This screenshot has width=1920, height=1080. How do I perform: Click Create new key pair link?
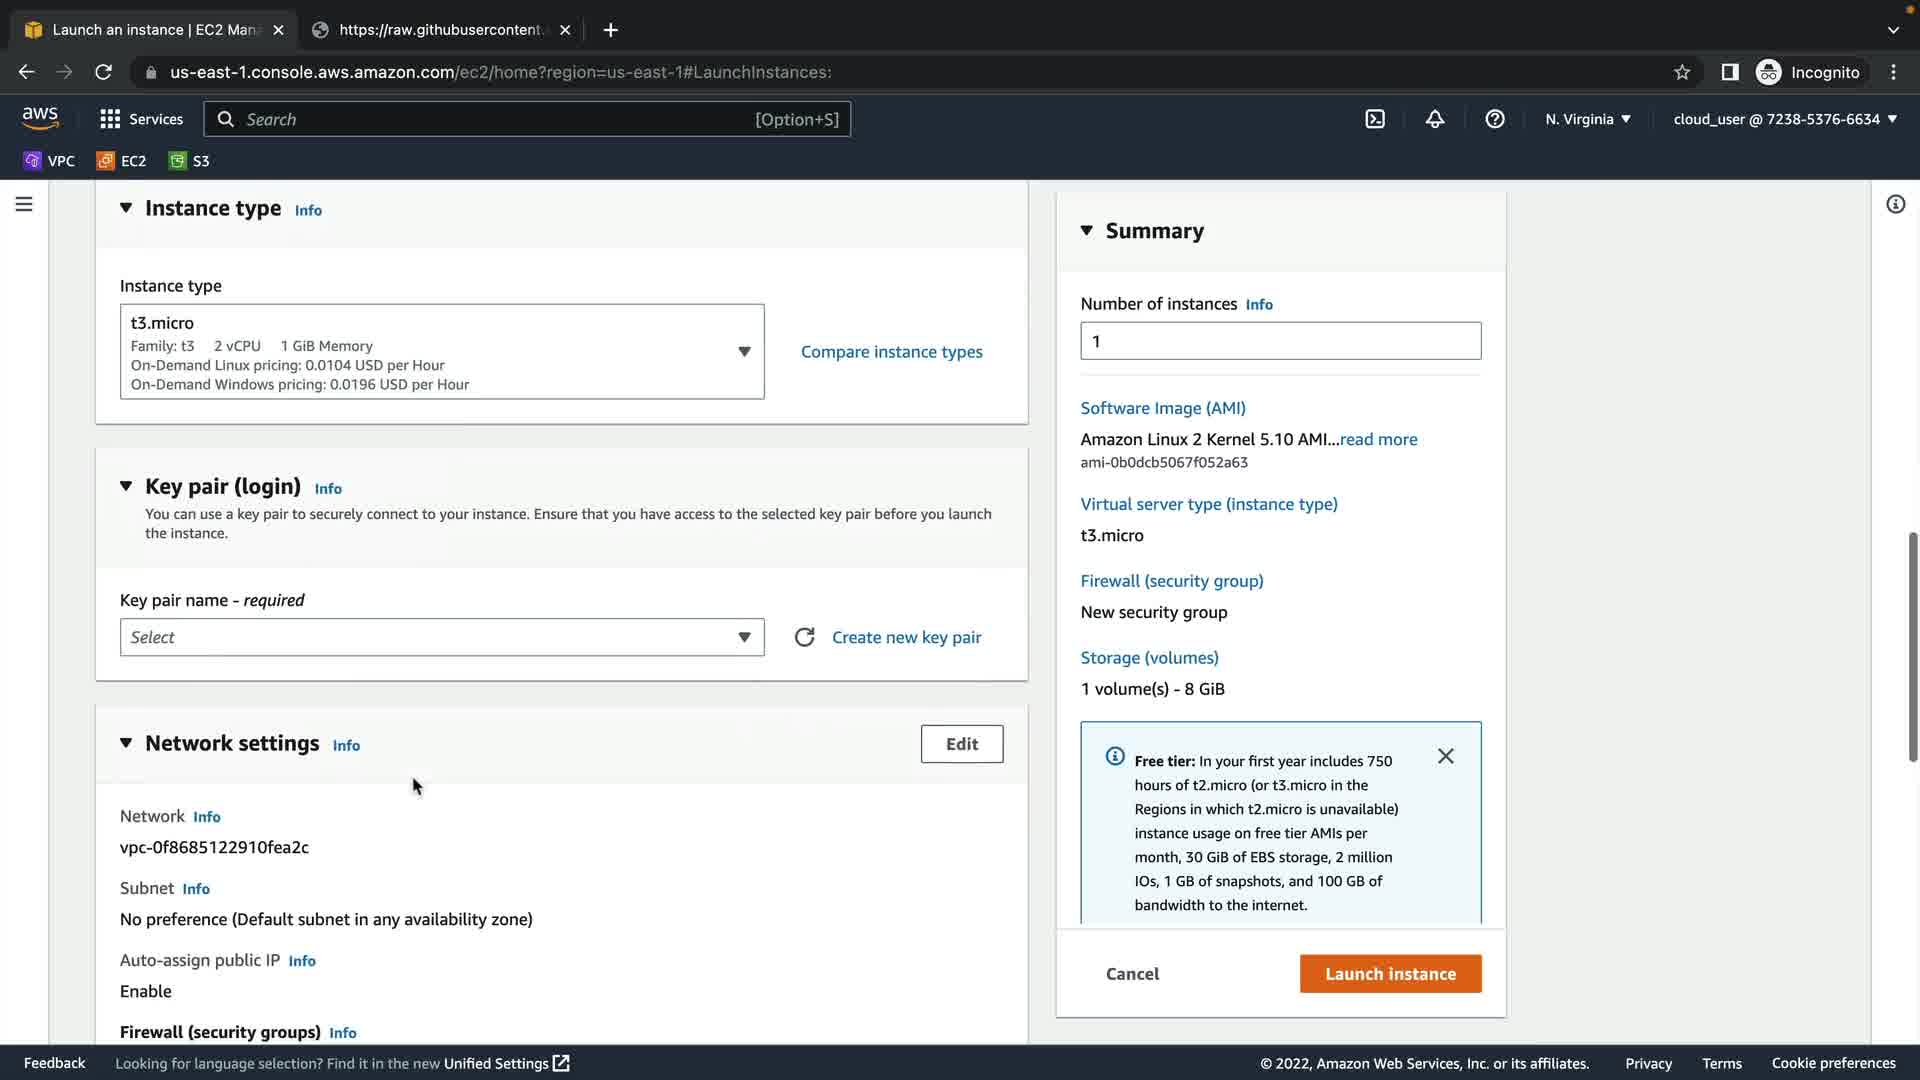coord(906,638)
